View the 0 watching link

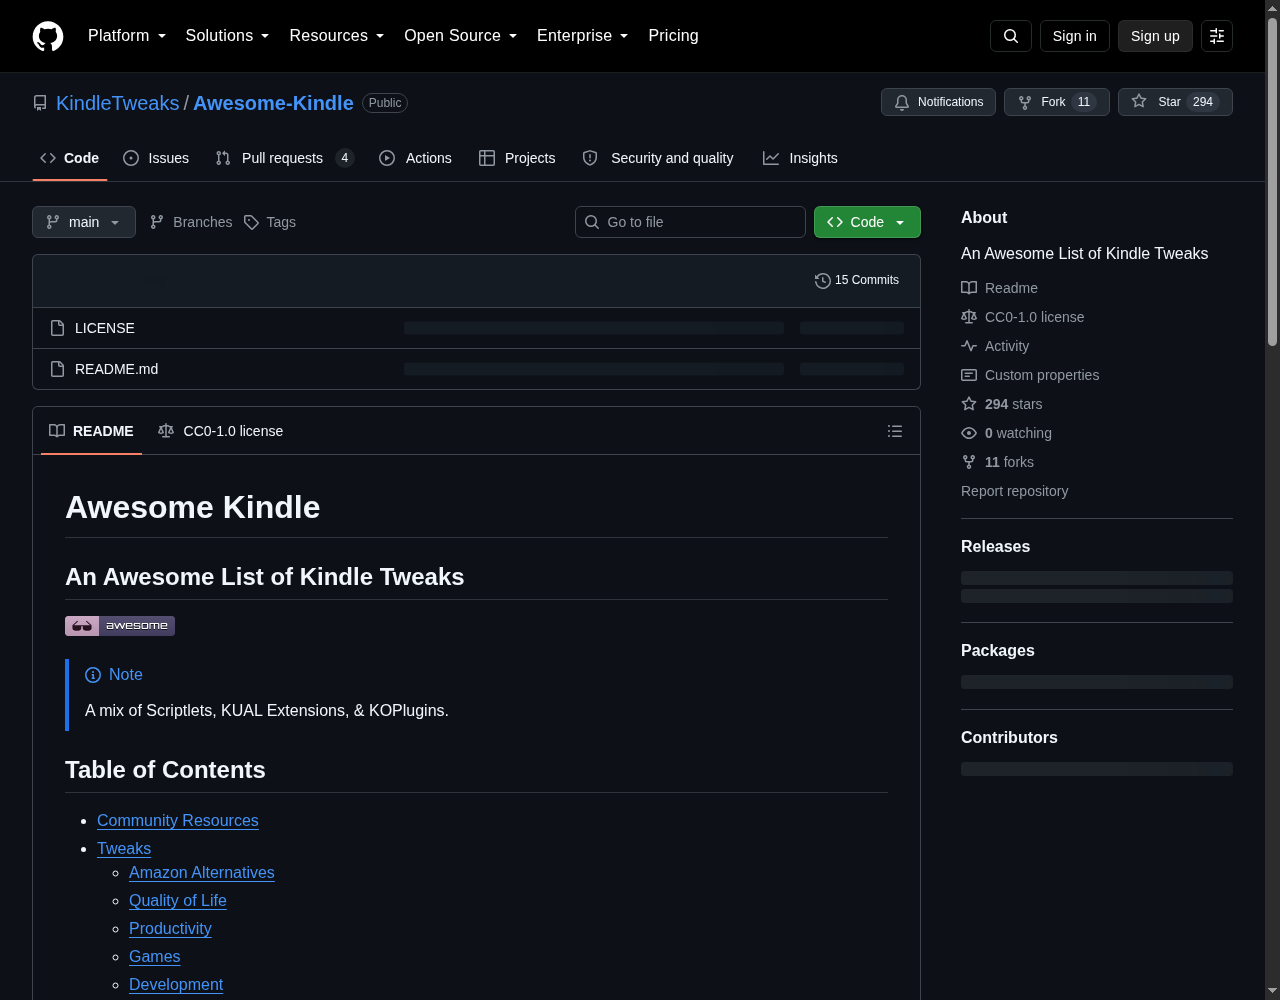[x=1007, y=433]
